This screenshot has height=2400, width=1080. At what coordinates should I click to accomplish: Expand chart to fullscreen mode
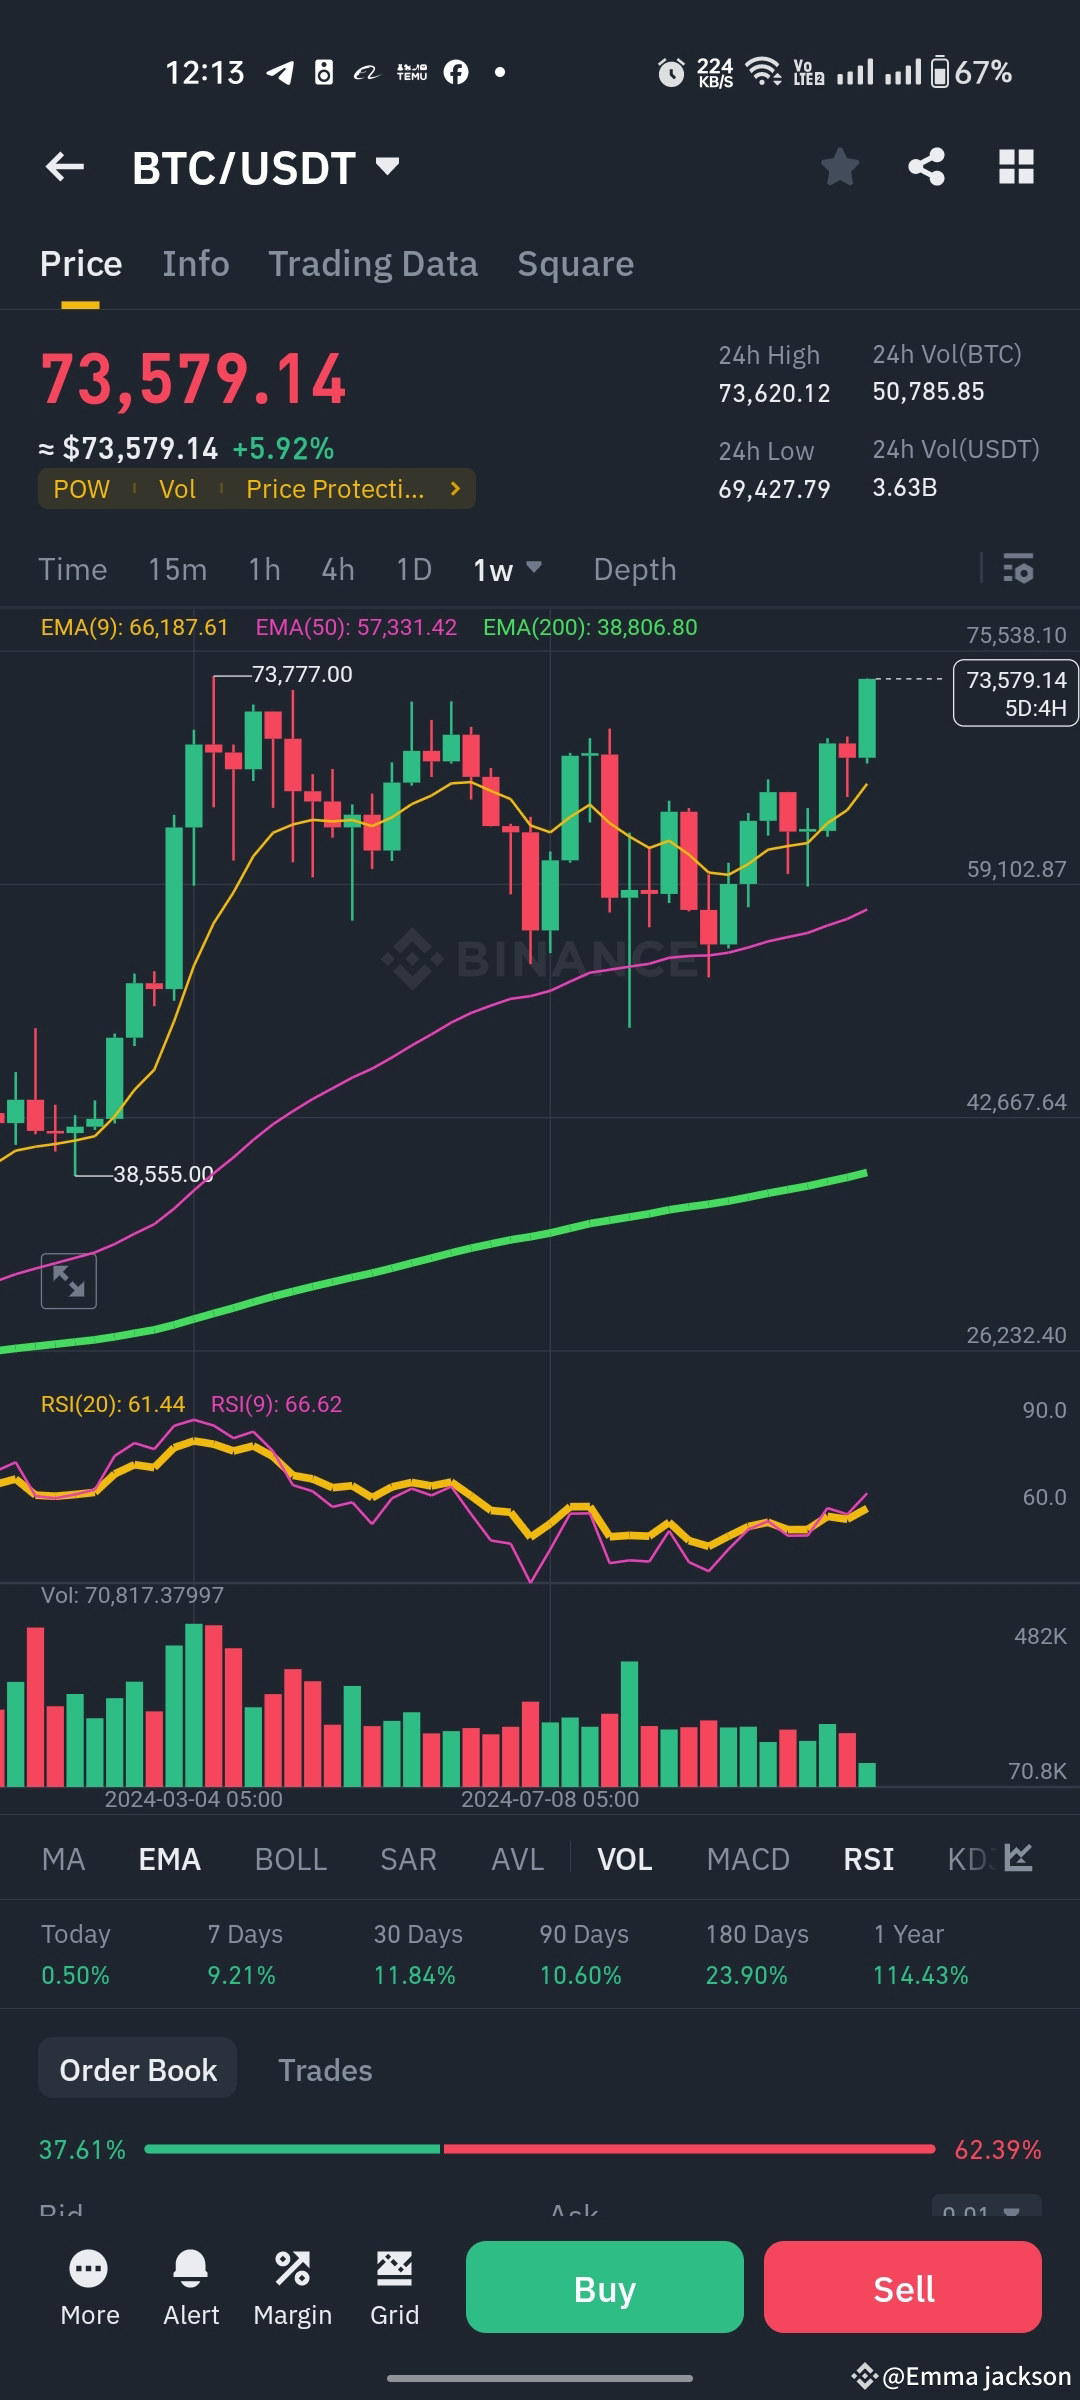pos(67,1280)
